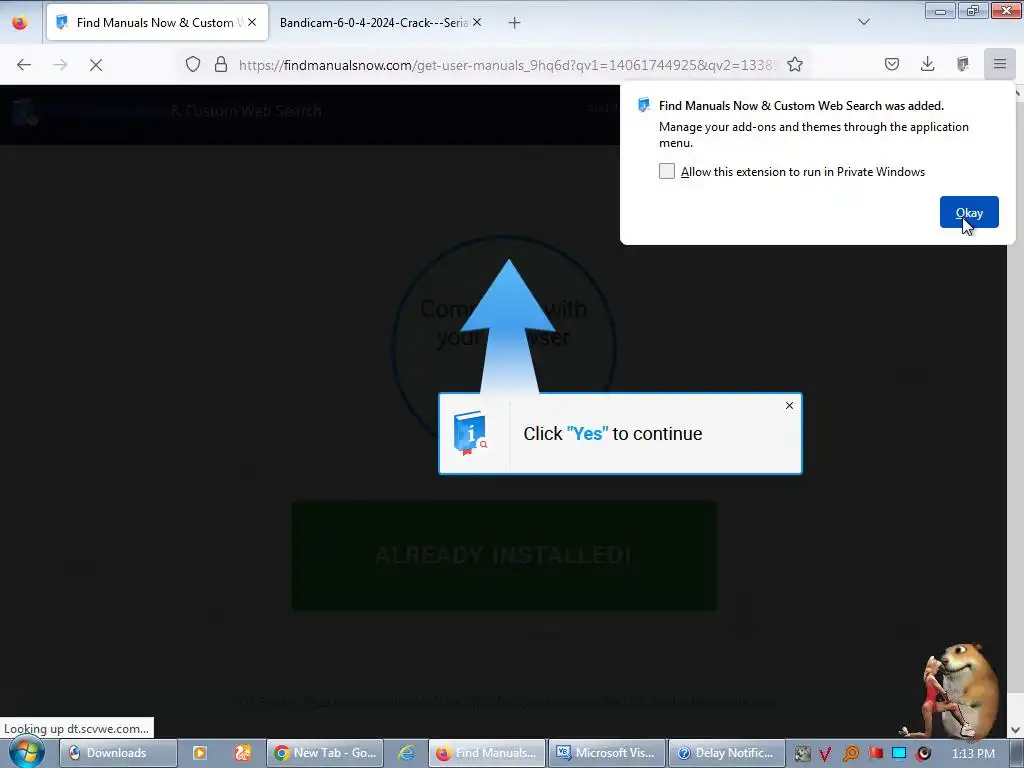Click the Firefox logo icon beside tabs
The width and height of the screenshot is (1024, 768).
(20, 22)
